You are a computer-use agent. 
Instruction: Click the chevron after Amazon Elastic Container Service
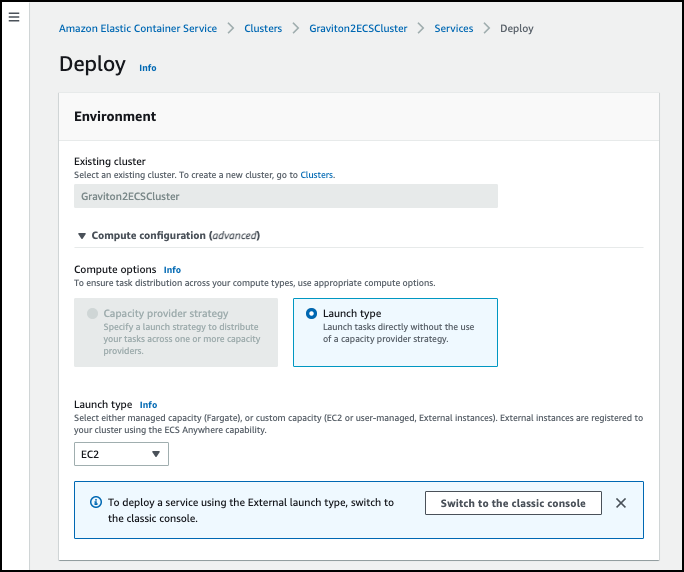point(231,28)
